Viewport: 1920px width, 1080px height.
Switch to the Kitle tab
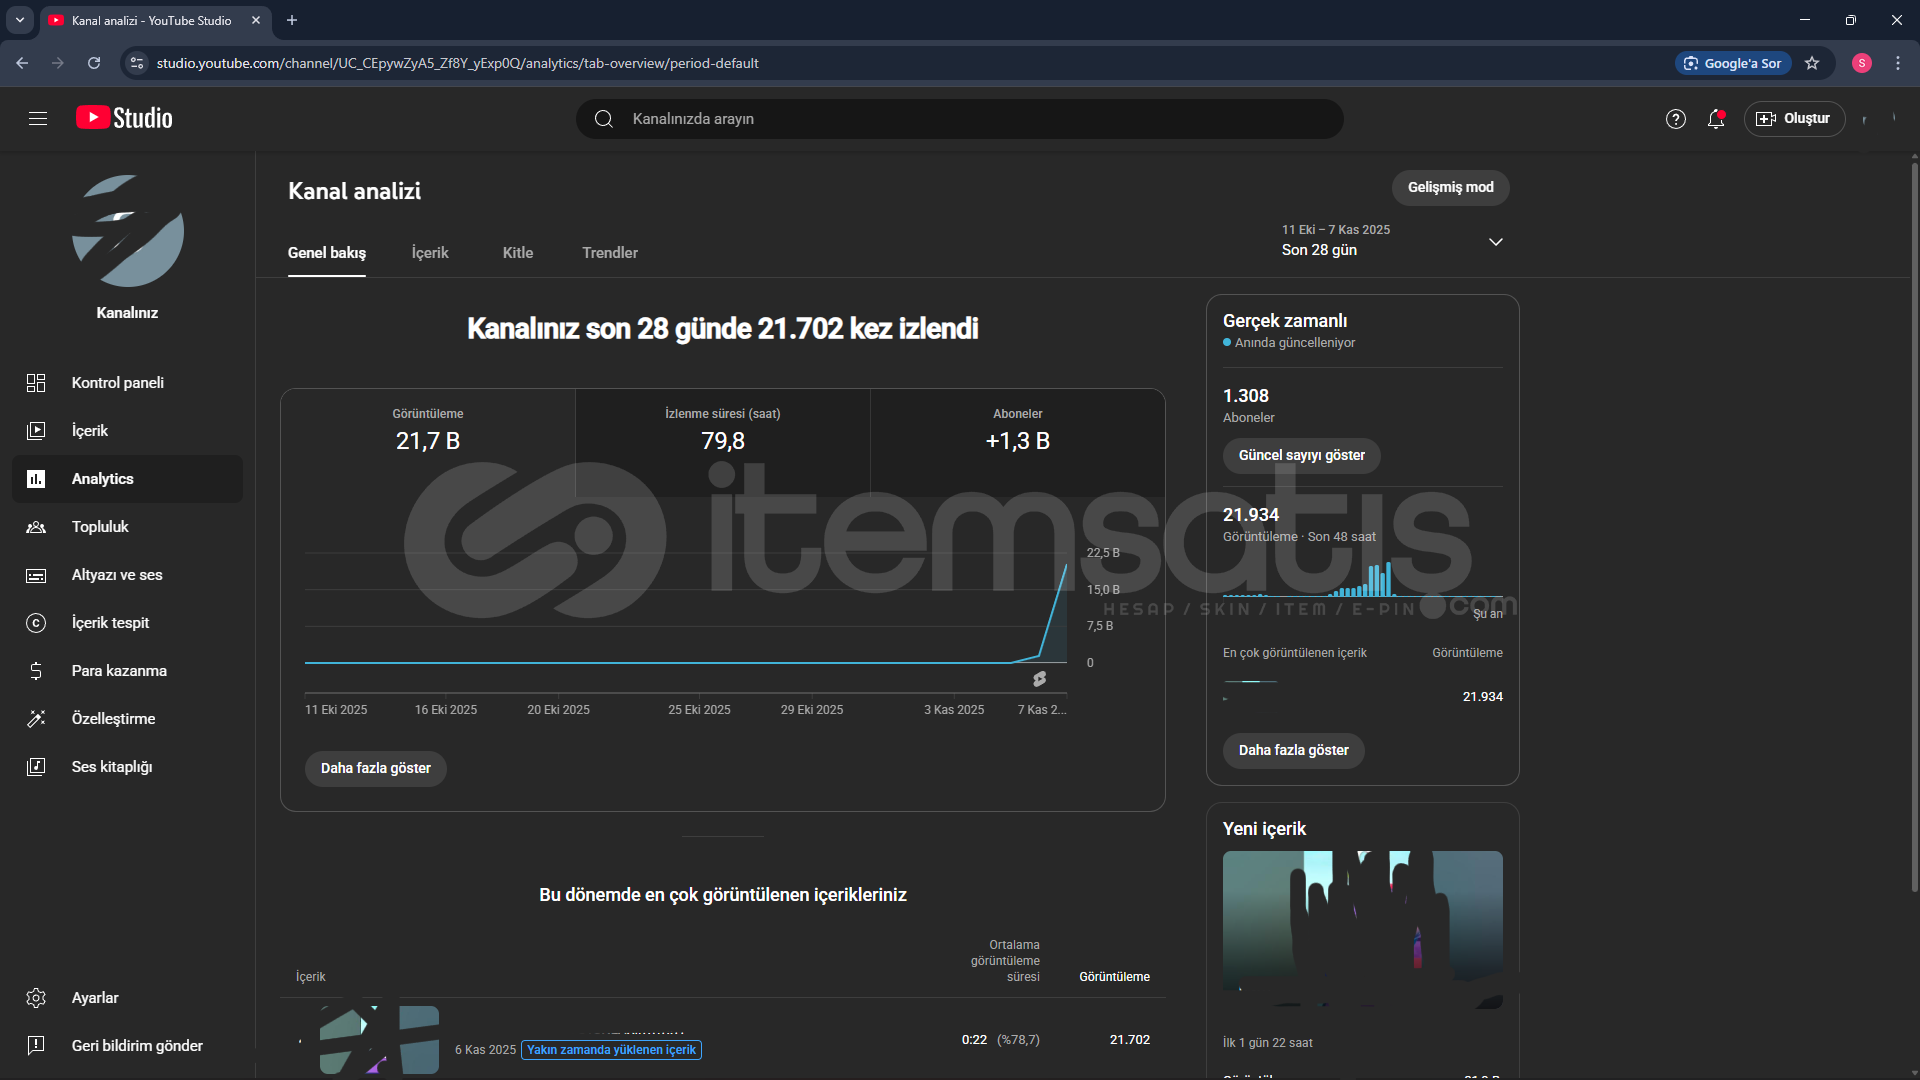pyautogui.click(x=517, y=253)
